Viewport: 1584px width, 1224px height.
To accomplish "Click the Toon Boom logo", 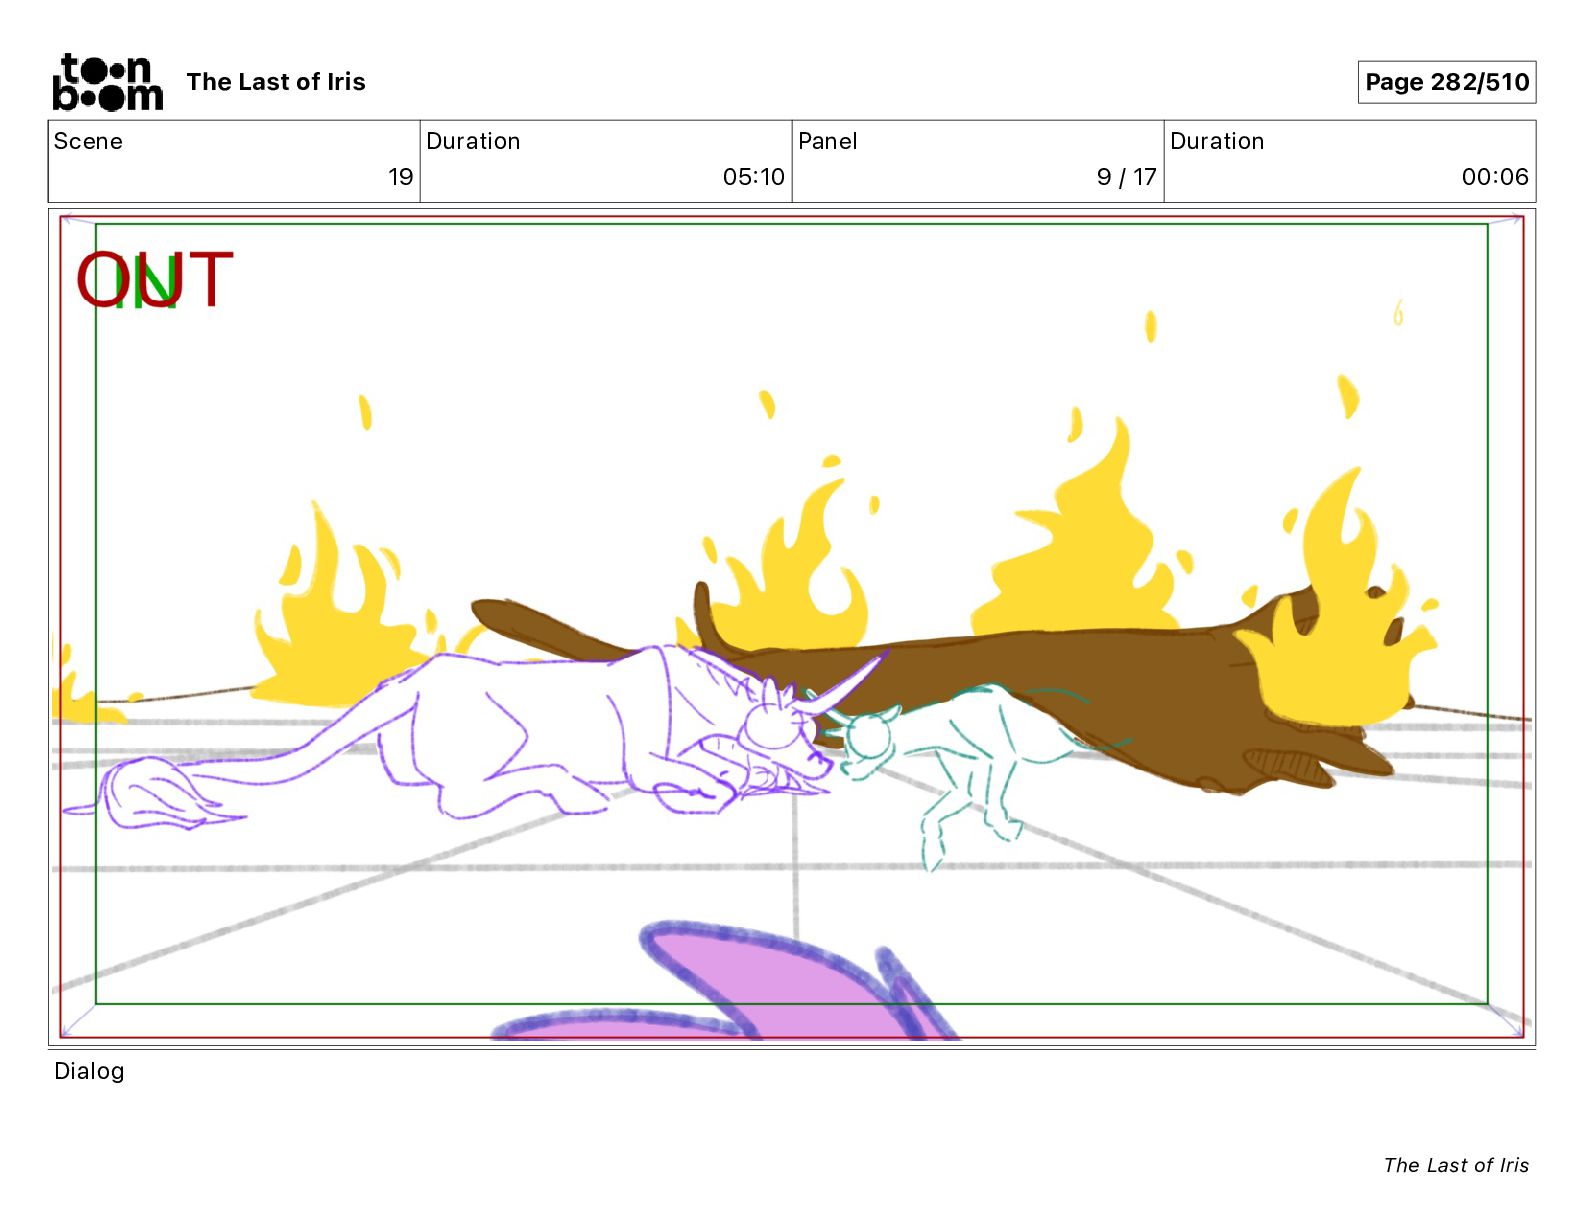I will (x=107, y=82).
